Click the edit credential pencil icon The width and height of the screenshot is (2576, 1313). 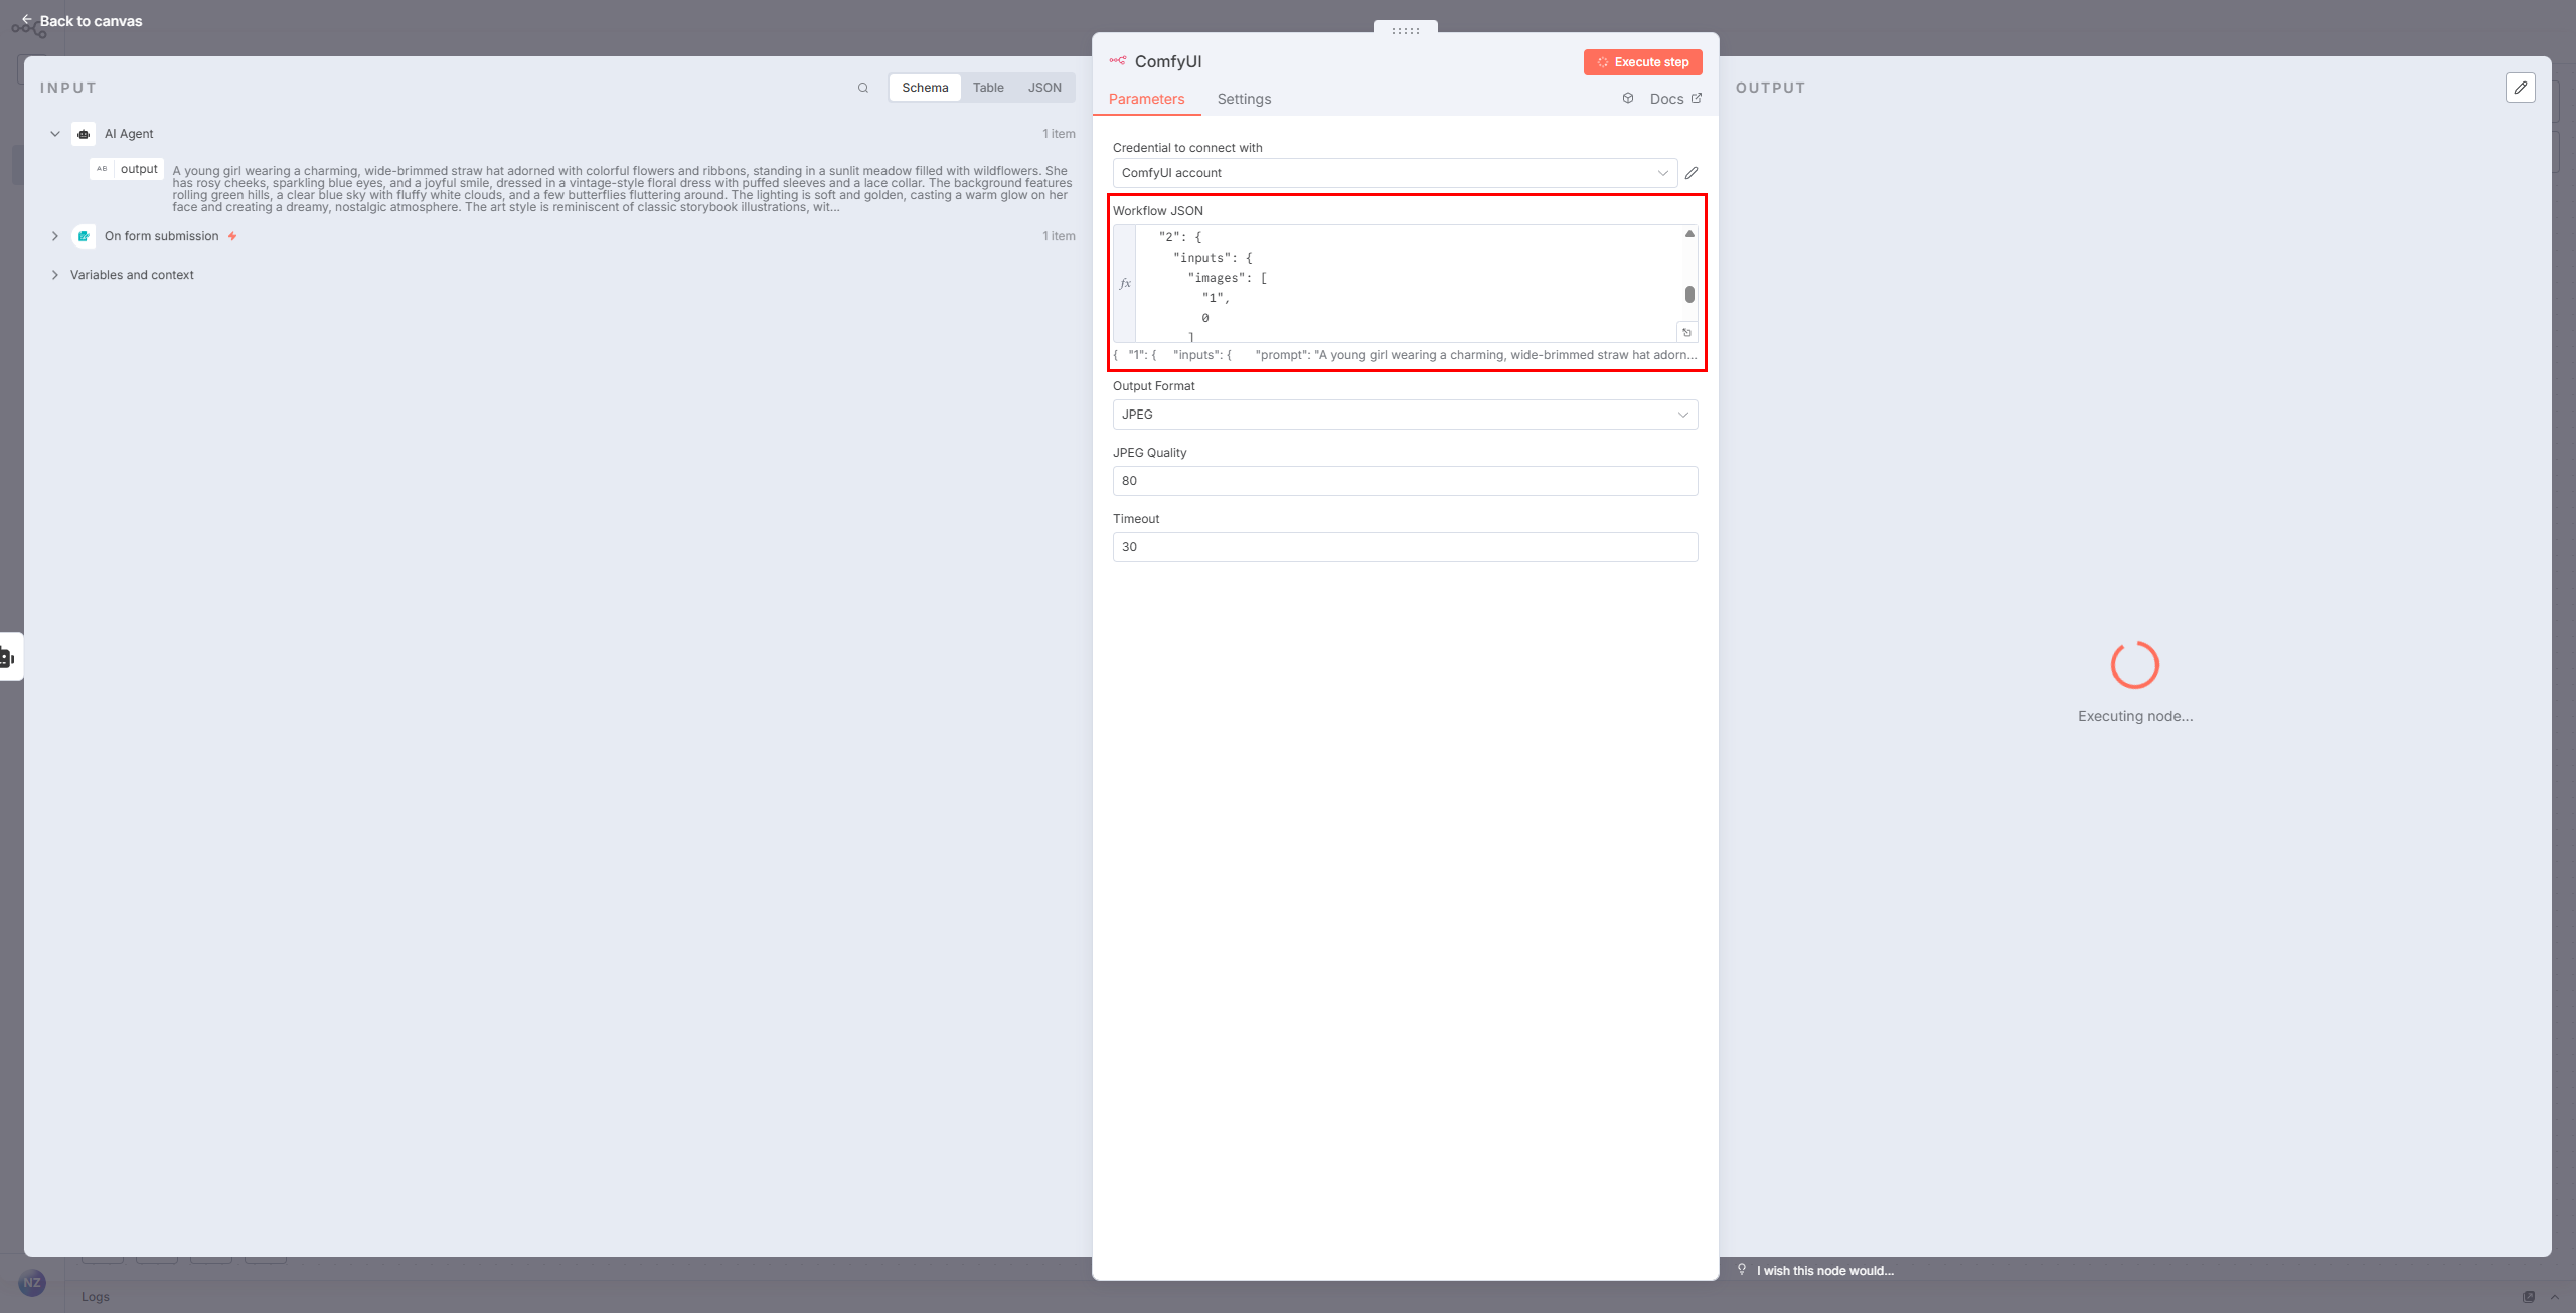pyautogui.click(x=1692, y=173)
